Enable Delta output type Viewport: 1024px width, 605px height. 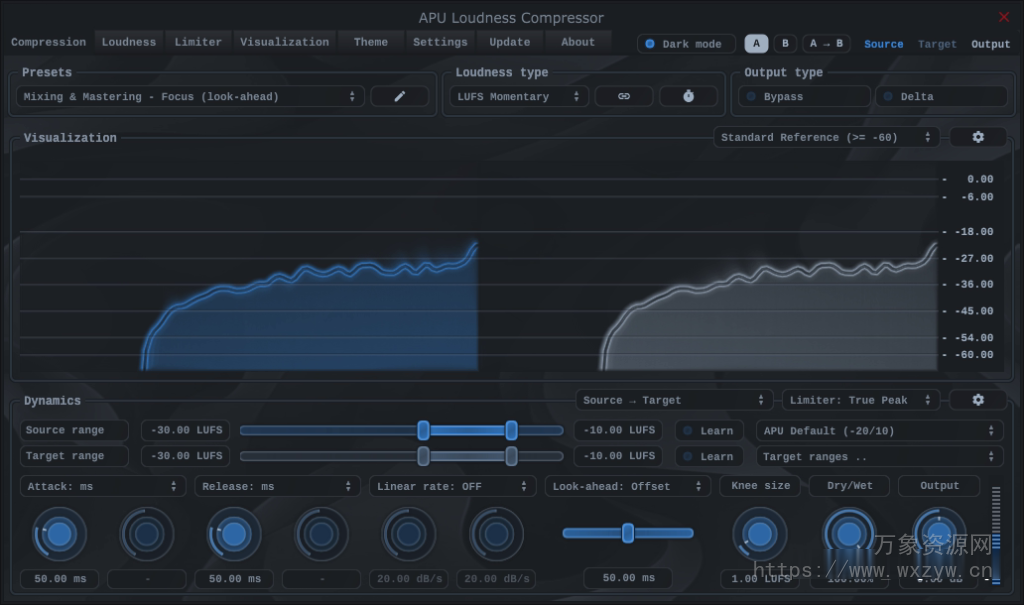(941, 96)
